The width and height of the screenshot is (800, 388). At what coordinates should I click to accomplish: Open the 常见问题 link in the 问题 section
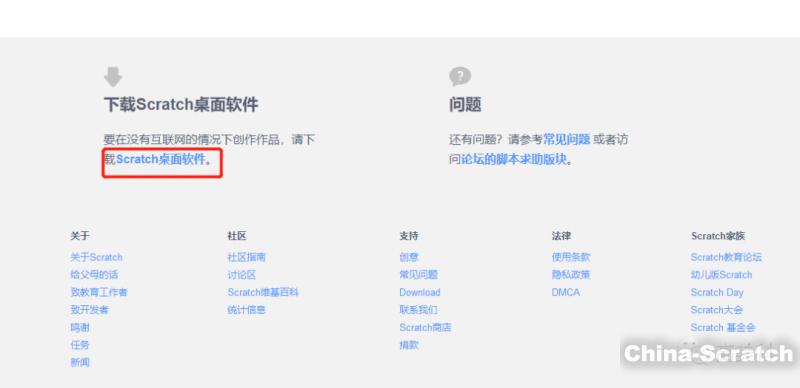coord(566,139)
